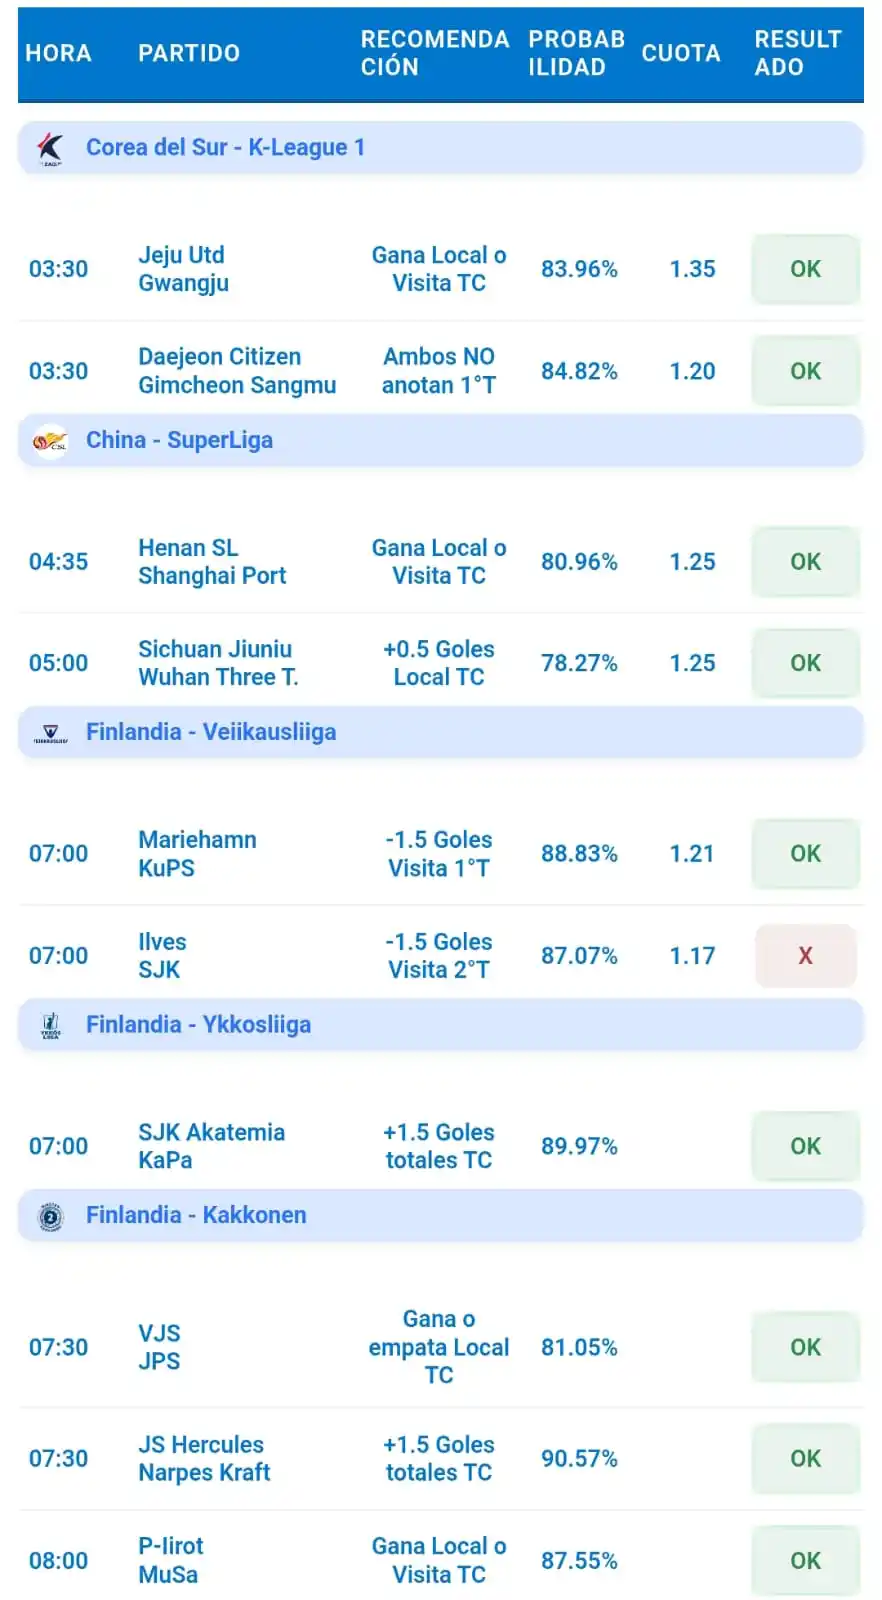
Task: Click the HORA column header
Action: coord(58,53)
